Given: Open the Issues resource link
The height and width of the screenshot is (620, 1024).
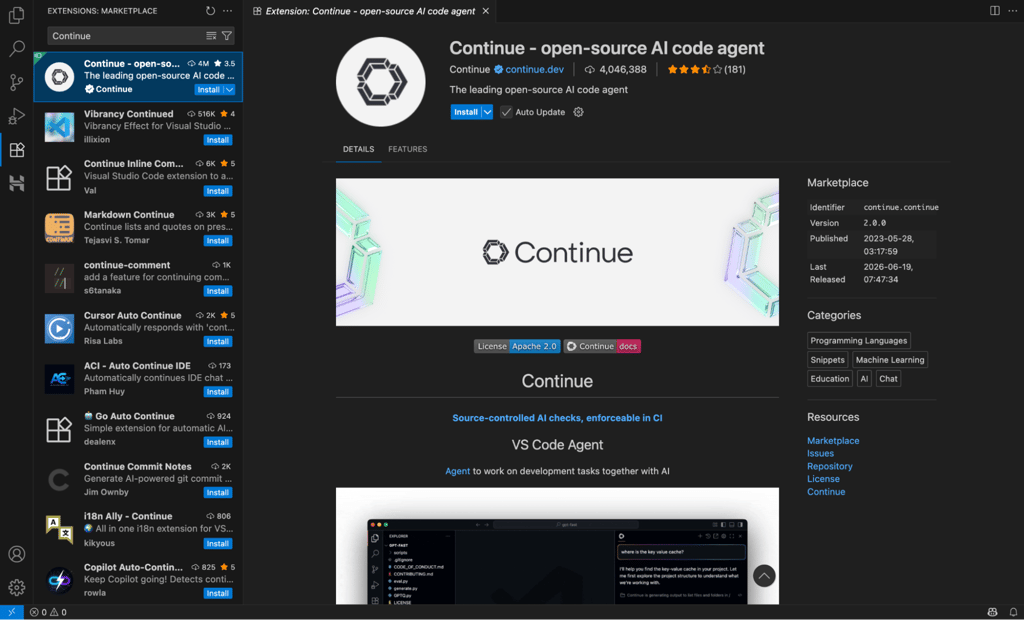Looking at the screenshot, I should 820,453.
